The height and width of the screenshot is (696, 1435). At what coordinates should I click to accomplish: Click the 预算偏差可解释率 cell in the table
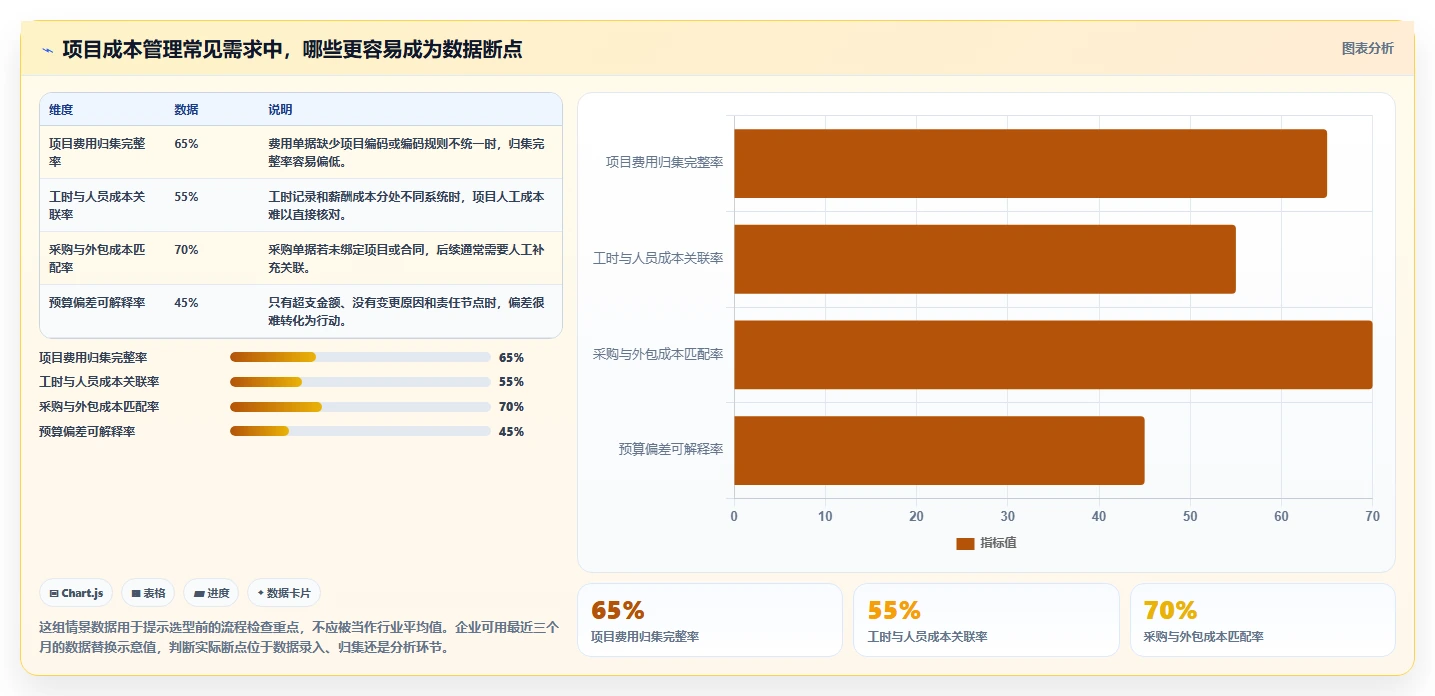point(97,303)
